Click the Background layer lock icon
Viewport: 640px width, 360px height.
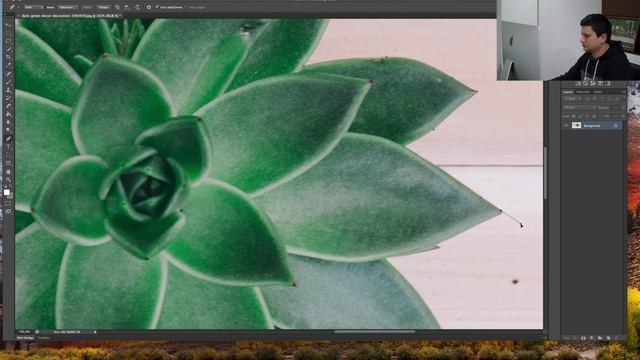616,125
